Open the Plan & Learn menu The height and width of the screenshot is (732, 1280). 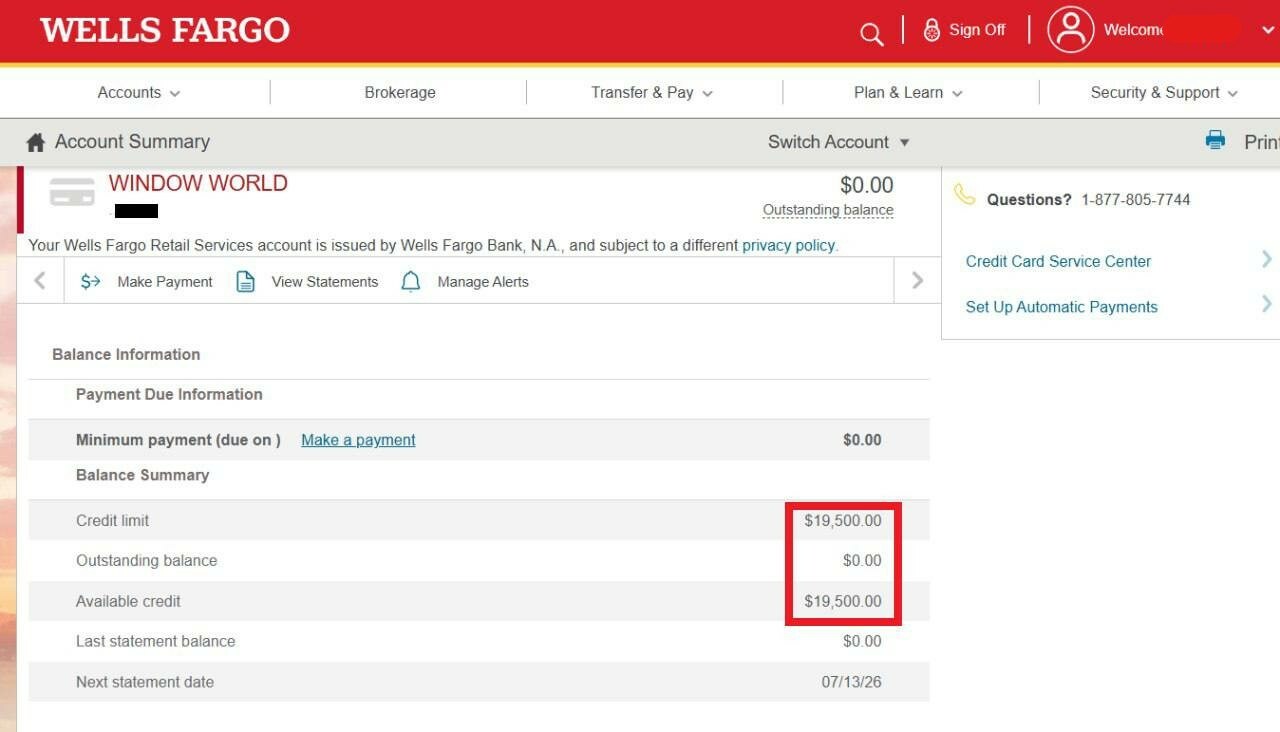click(908, 92)
